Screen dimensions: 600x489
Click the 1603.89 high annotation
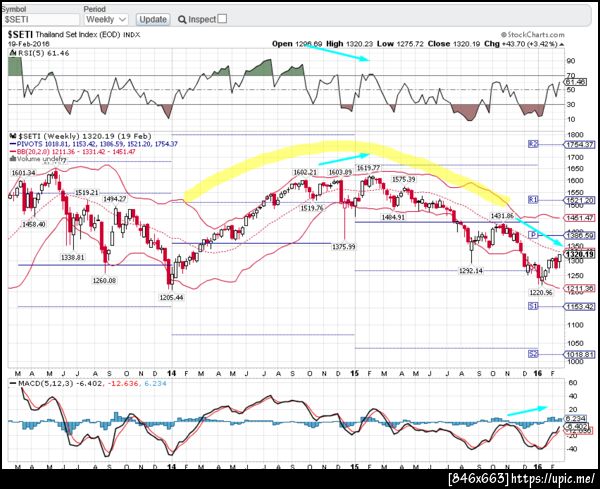[x=340, y=173]
